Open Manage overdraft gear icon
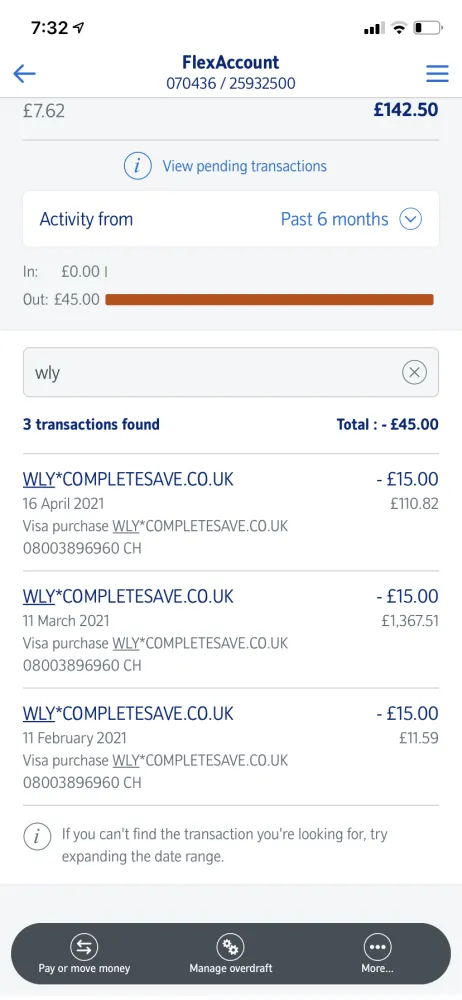Viewport: 462px width, 1000px height. [230, 948]
